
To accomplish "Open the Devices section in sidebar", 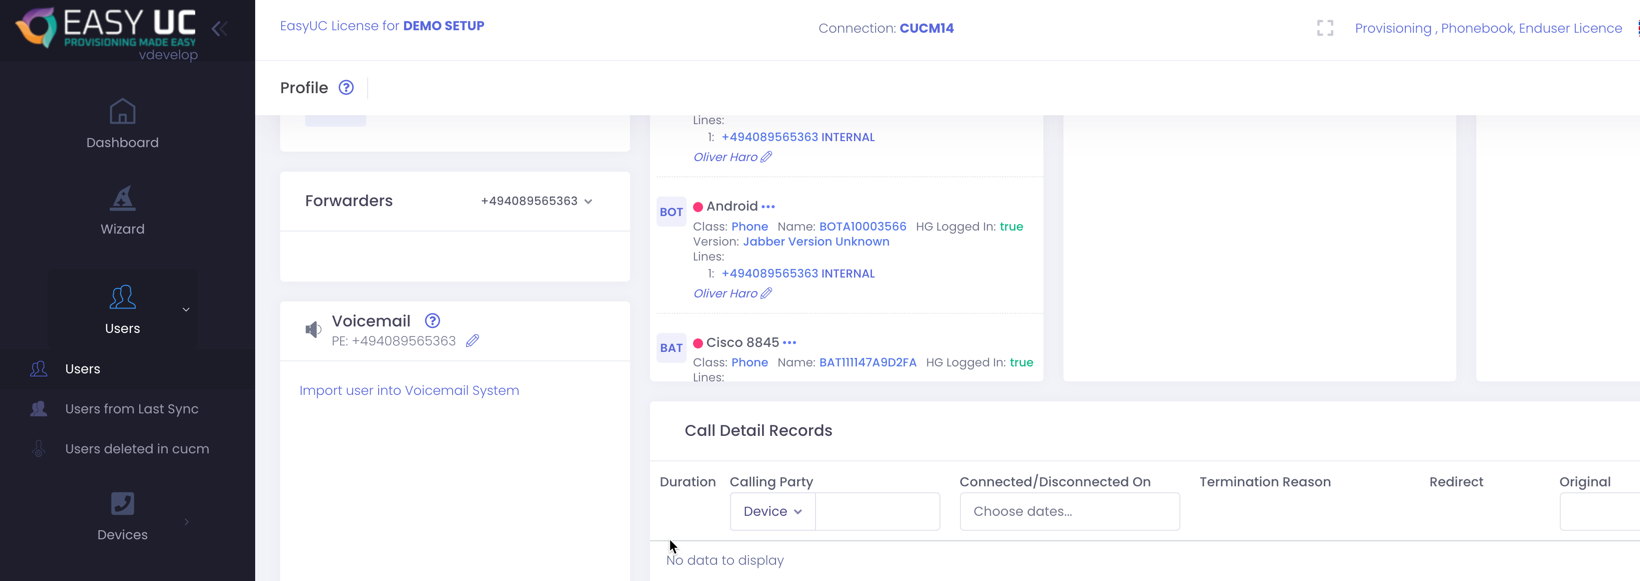I will 122,516.
